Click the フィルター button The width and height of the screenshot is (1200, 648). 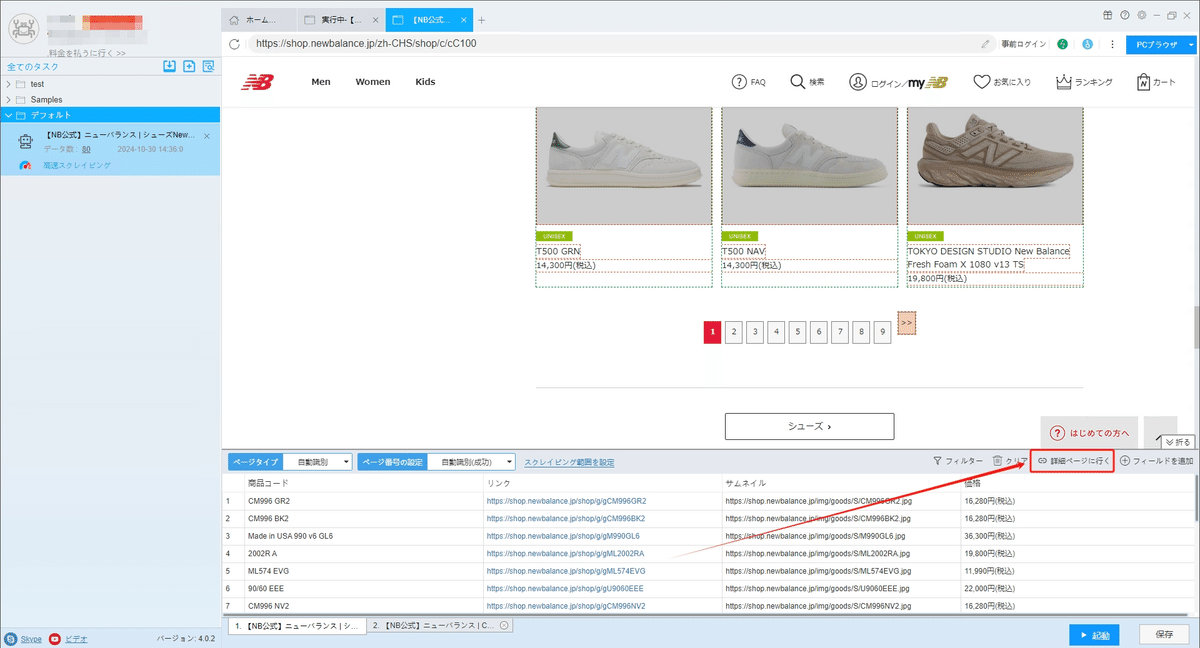pos(957,461)
